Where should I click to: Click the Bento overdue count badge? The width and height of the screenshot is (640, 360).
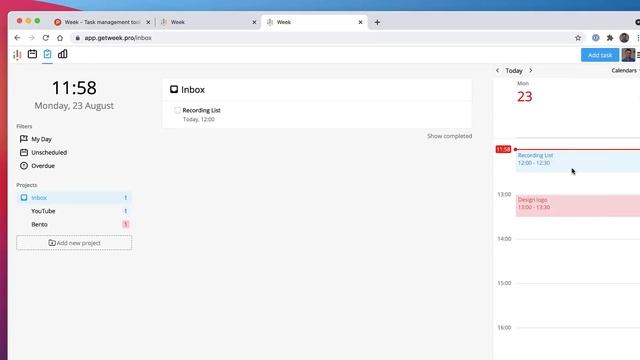tap(126, 224)
